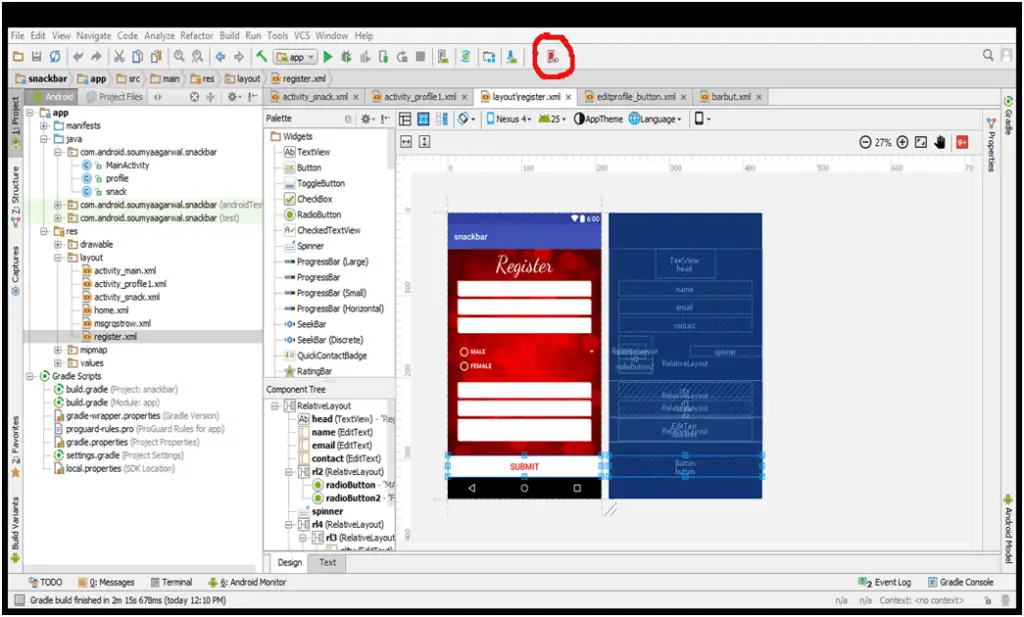Click the red-circled screen capture toolbar icon
Screen dimensions: 1024x617
[x=550, y=56]
